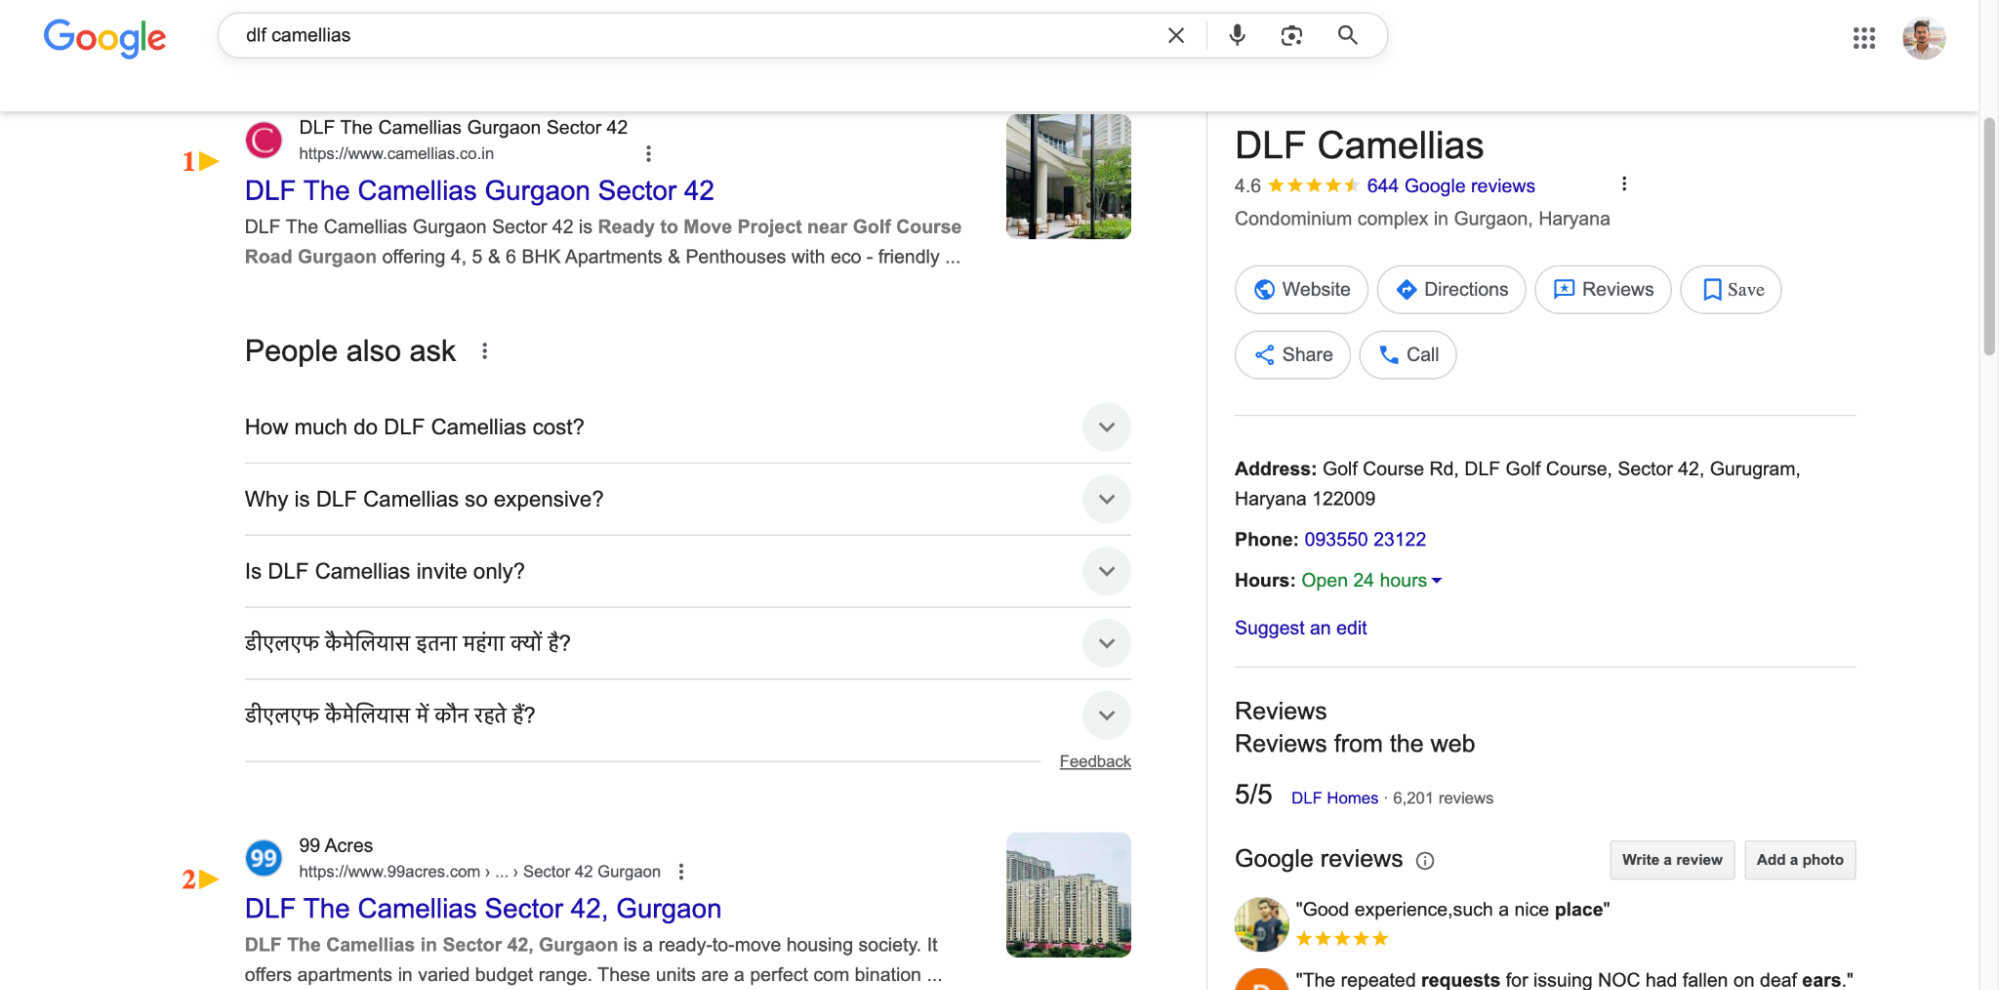The height and width of the screenshot is (990, 1999).
Task: Open the 99 Acres result thumbnail image
Action: 1068,895
